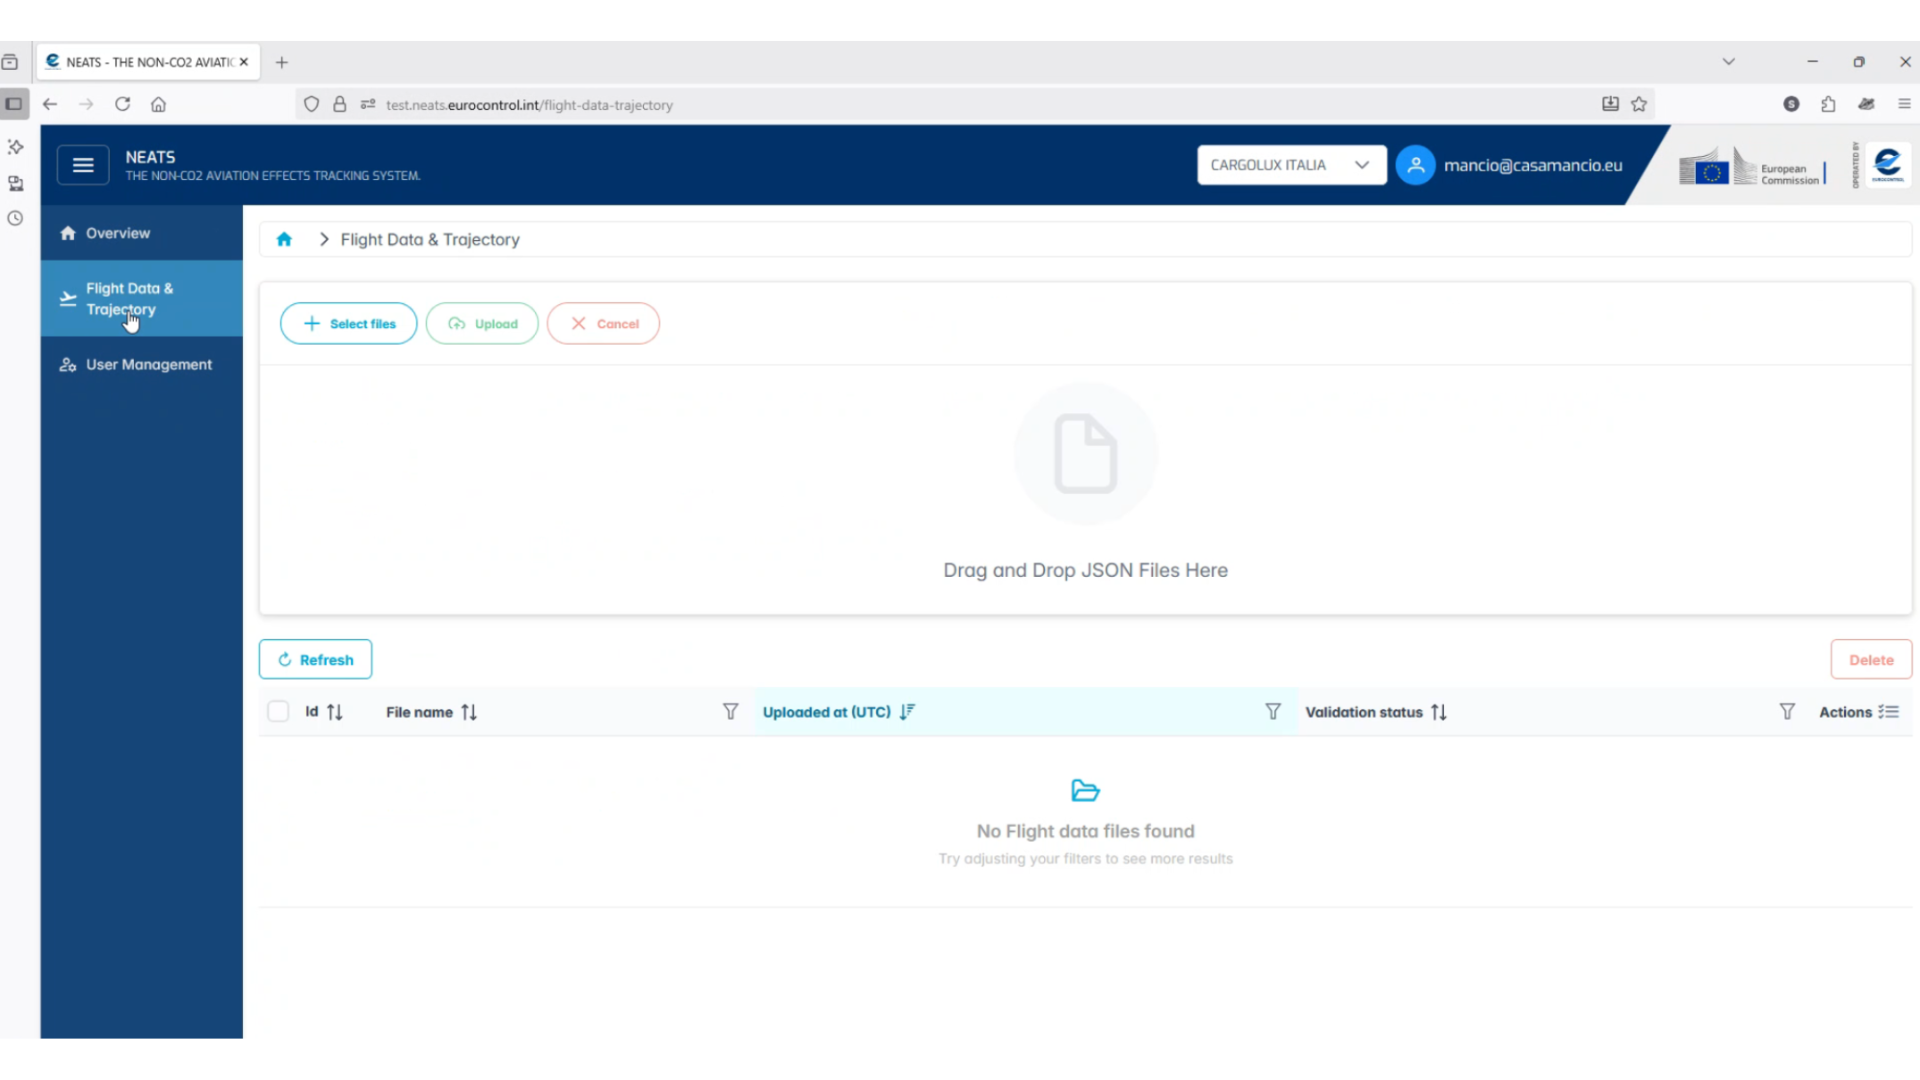
Task: Bookmark page with star icon
Action: pyautogui.click(x=1639, y=104)
